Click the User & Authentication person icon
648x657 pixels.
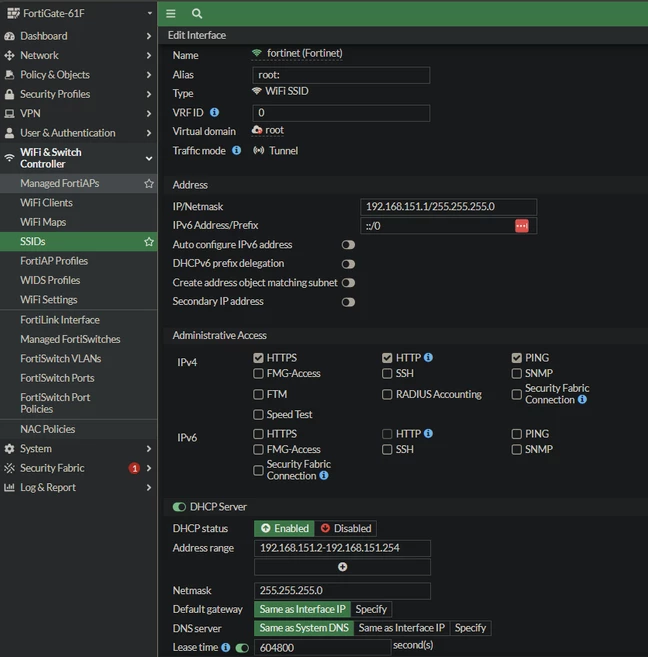pos(9,133)
